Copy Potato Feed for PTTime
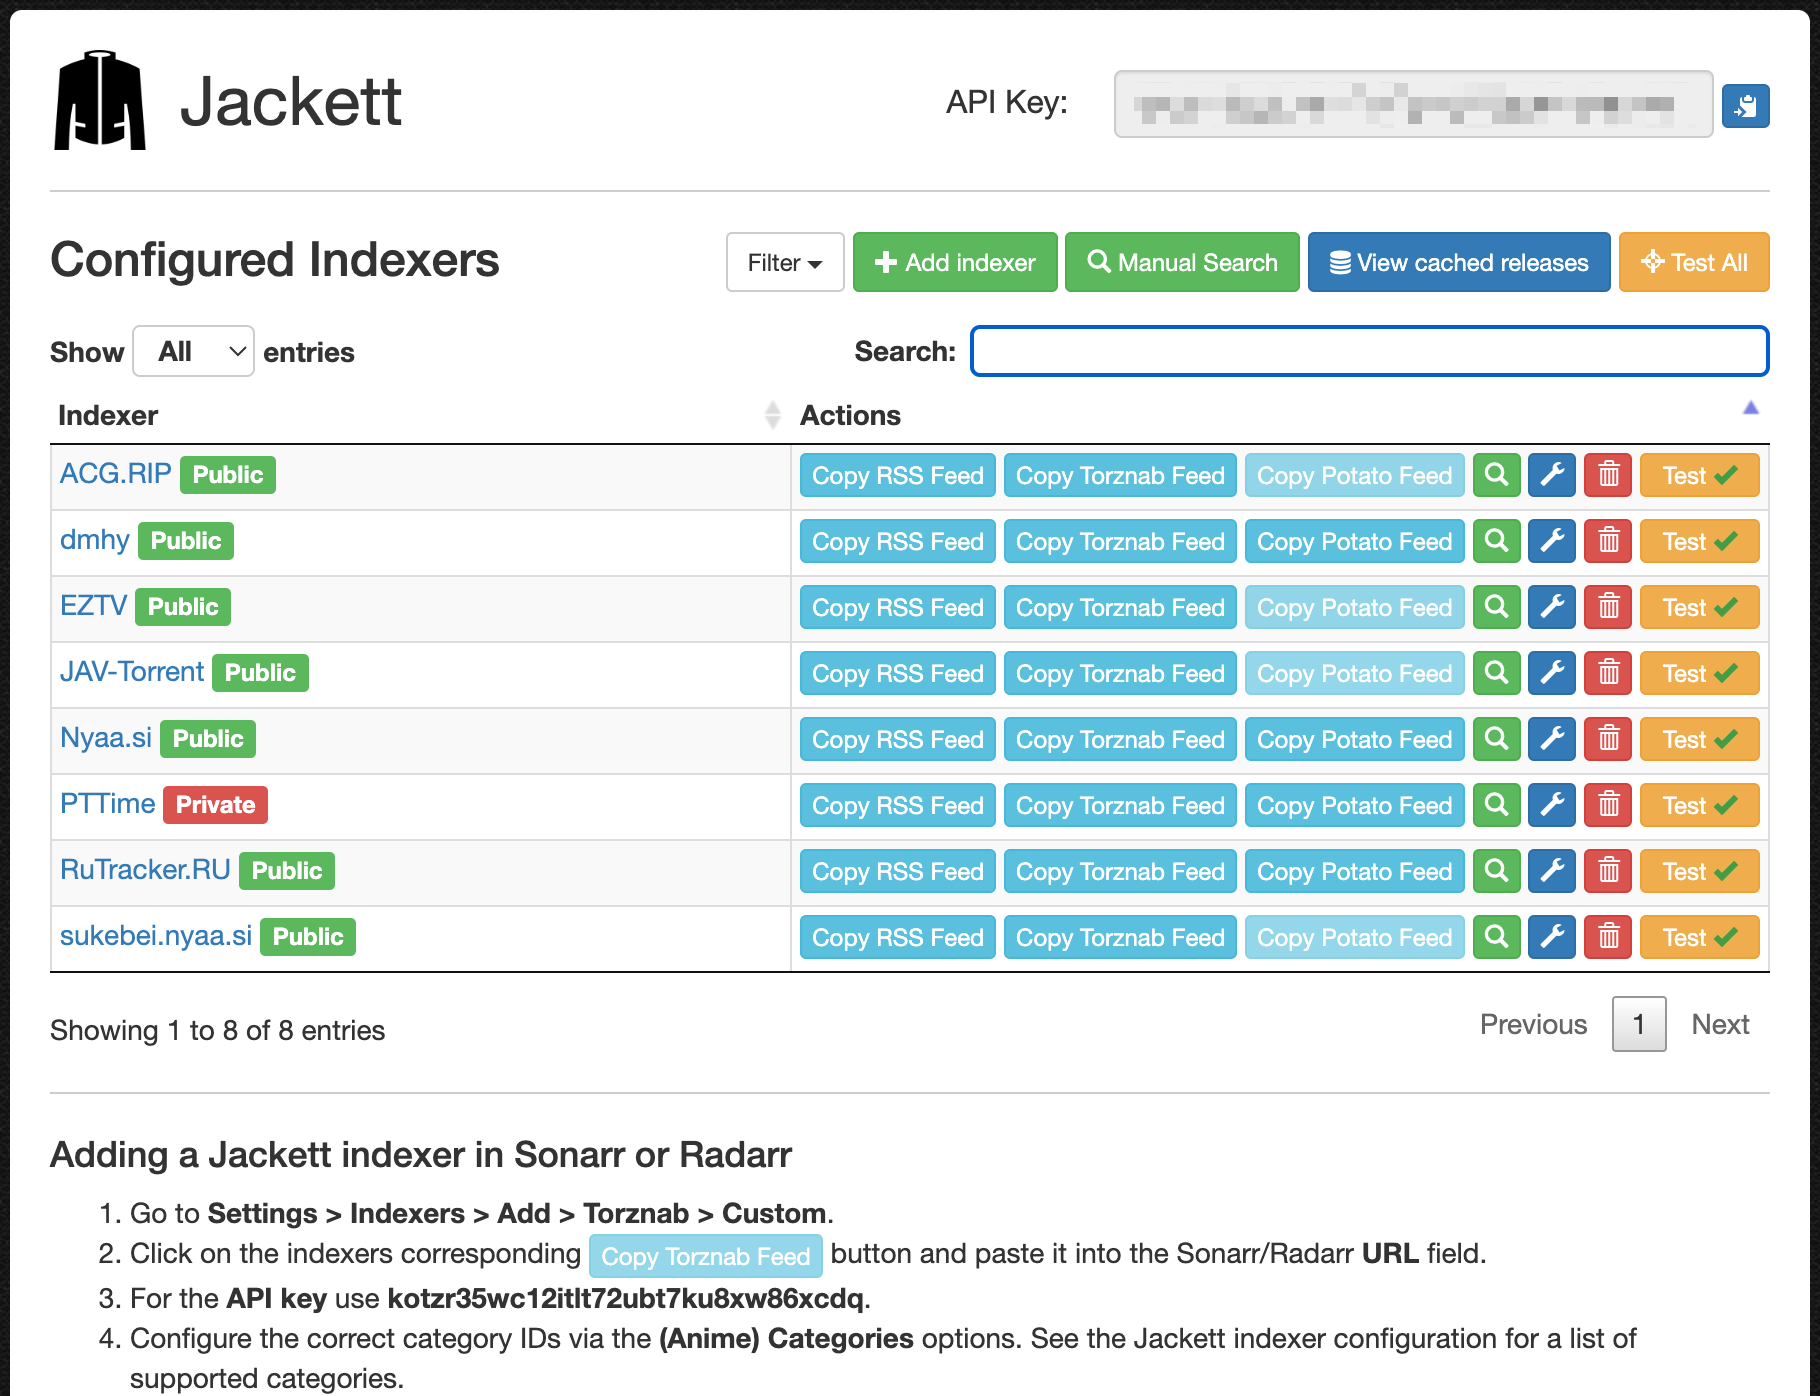1820x1396 pixels. click(x=1354, y=805)
